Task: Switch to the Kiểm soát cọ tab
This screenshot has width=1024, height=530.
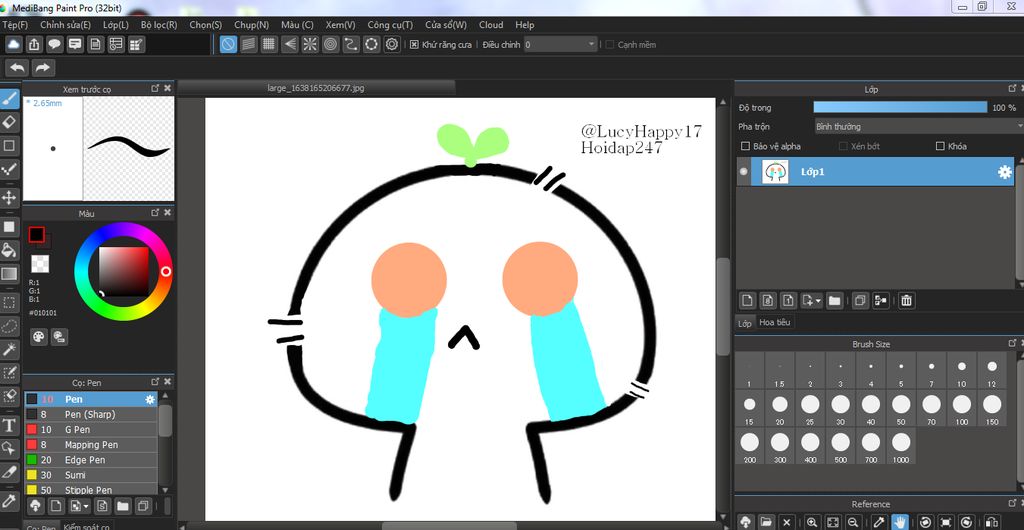Action: [x=87, y=527]
